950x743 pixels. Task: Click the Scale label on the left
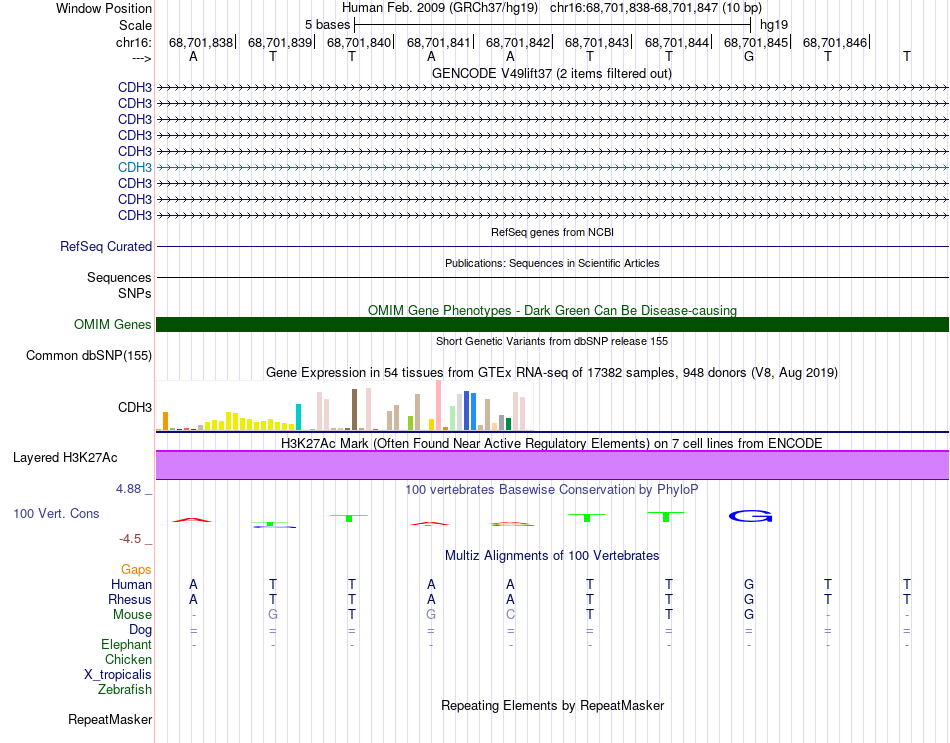[x=135, y=25]
